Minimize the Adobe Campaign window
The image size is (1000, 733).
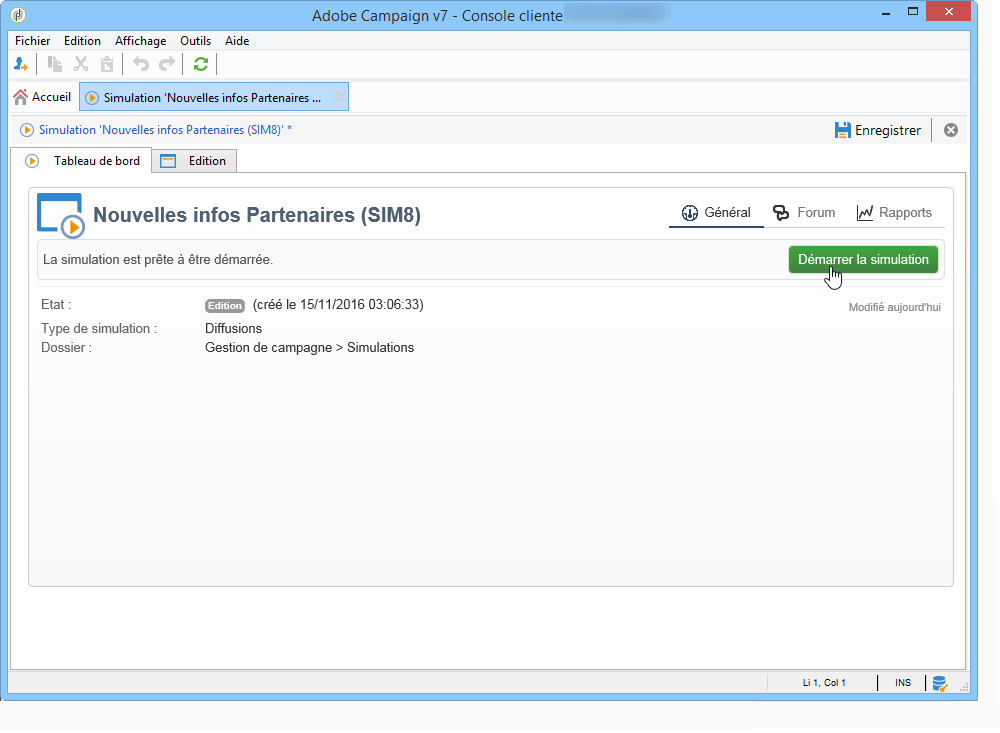(886, 12)
